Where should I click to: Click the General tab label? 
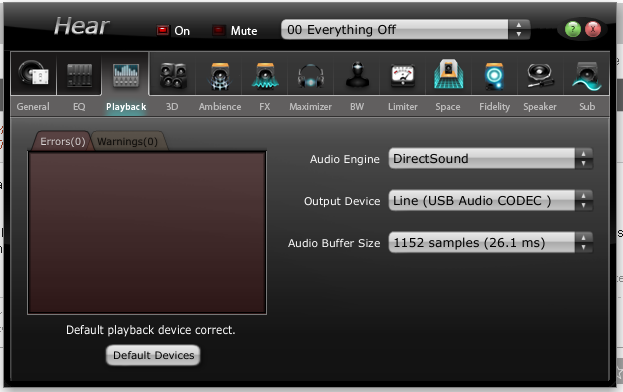33,106
